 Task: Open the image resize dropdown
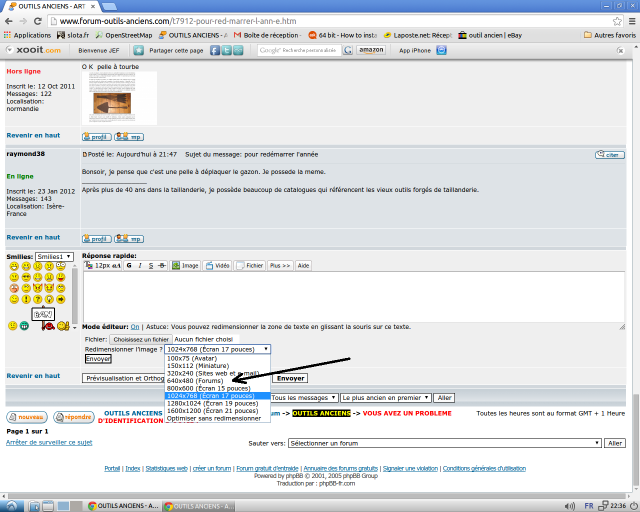(218, 349)
